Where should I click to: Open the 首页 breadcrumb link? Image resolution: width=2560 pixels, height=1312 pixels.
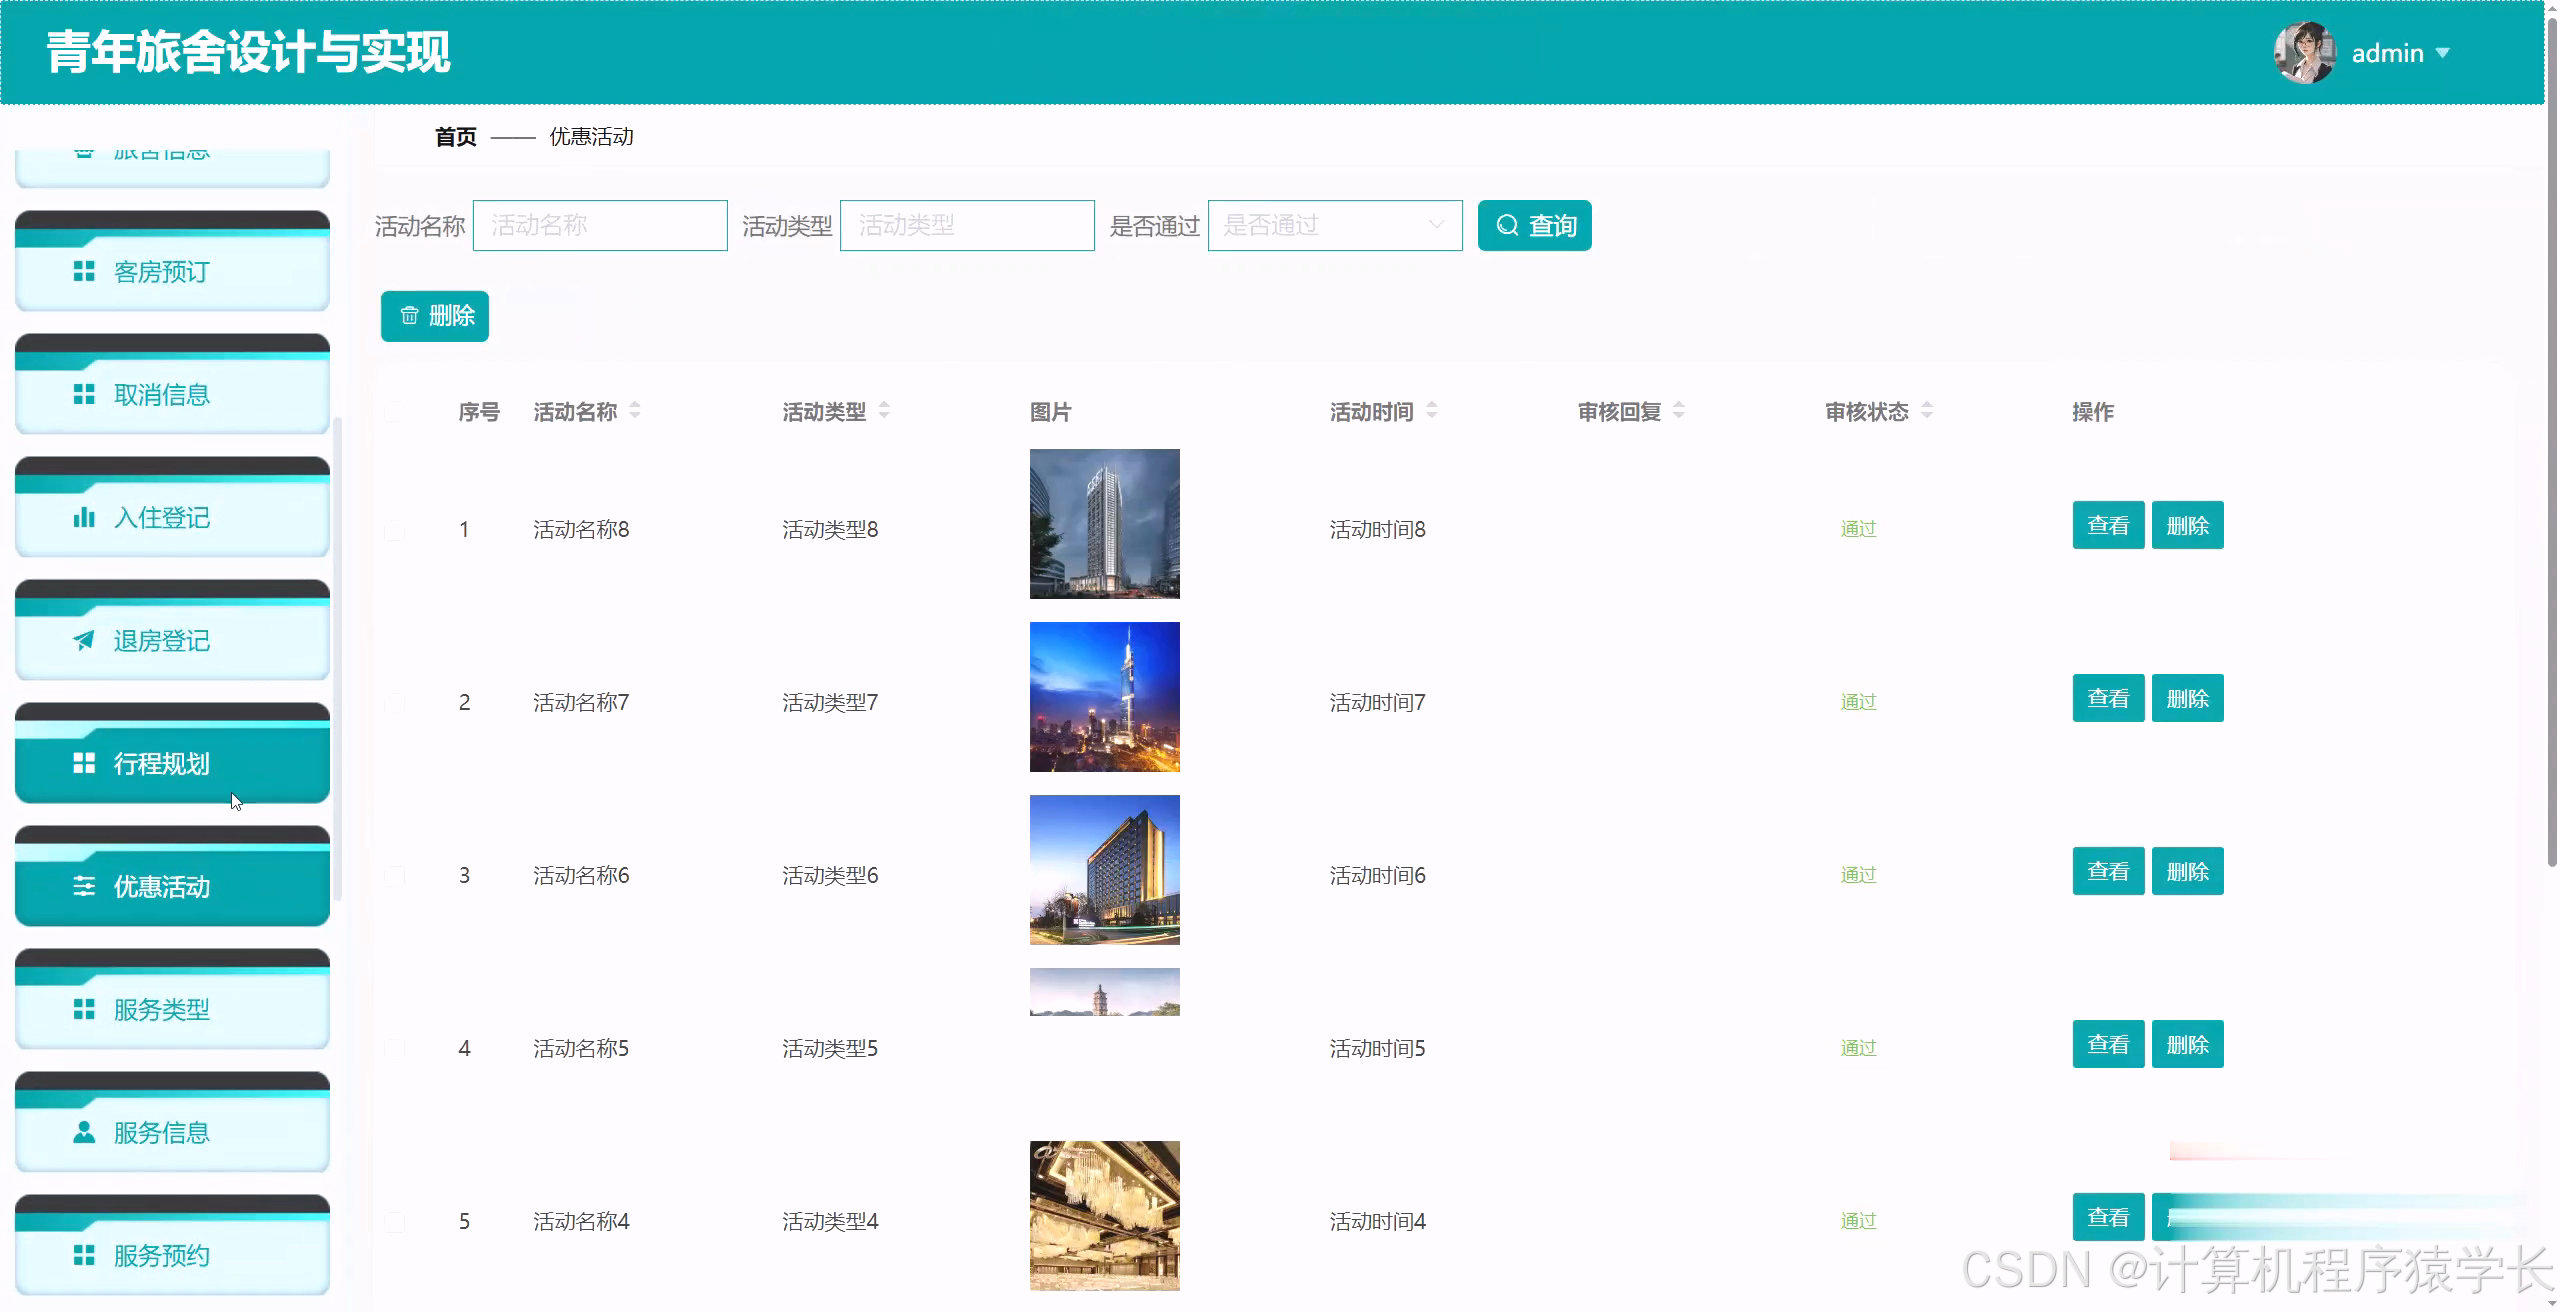click(453, 137)
